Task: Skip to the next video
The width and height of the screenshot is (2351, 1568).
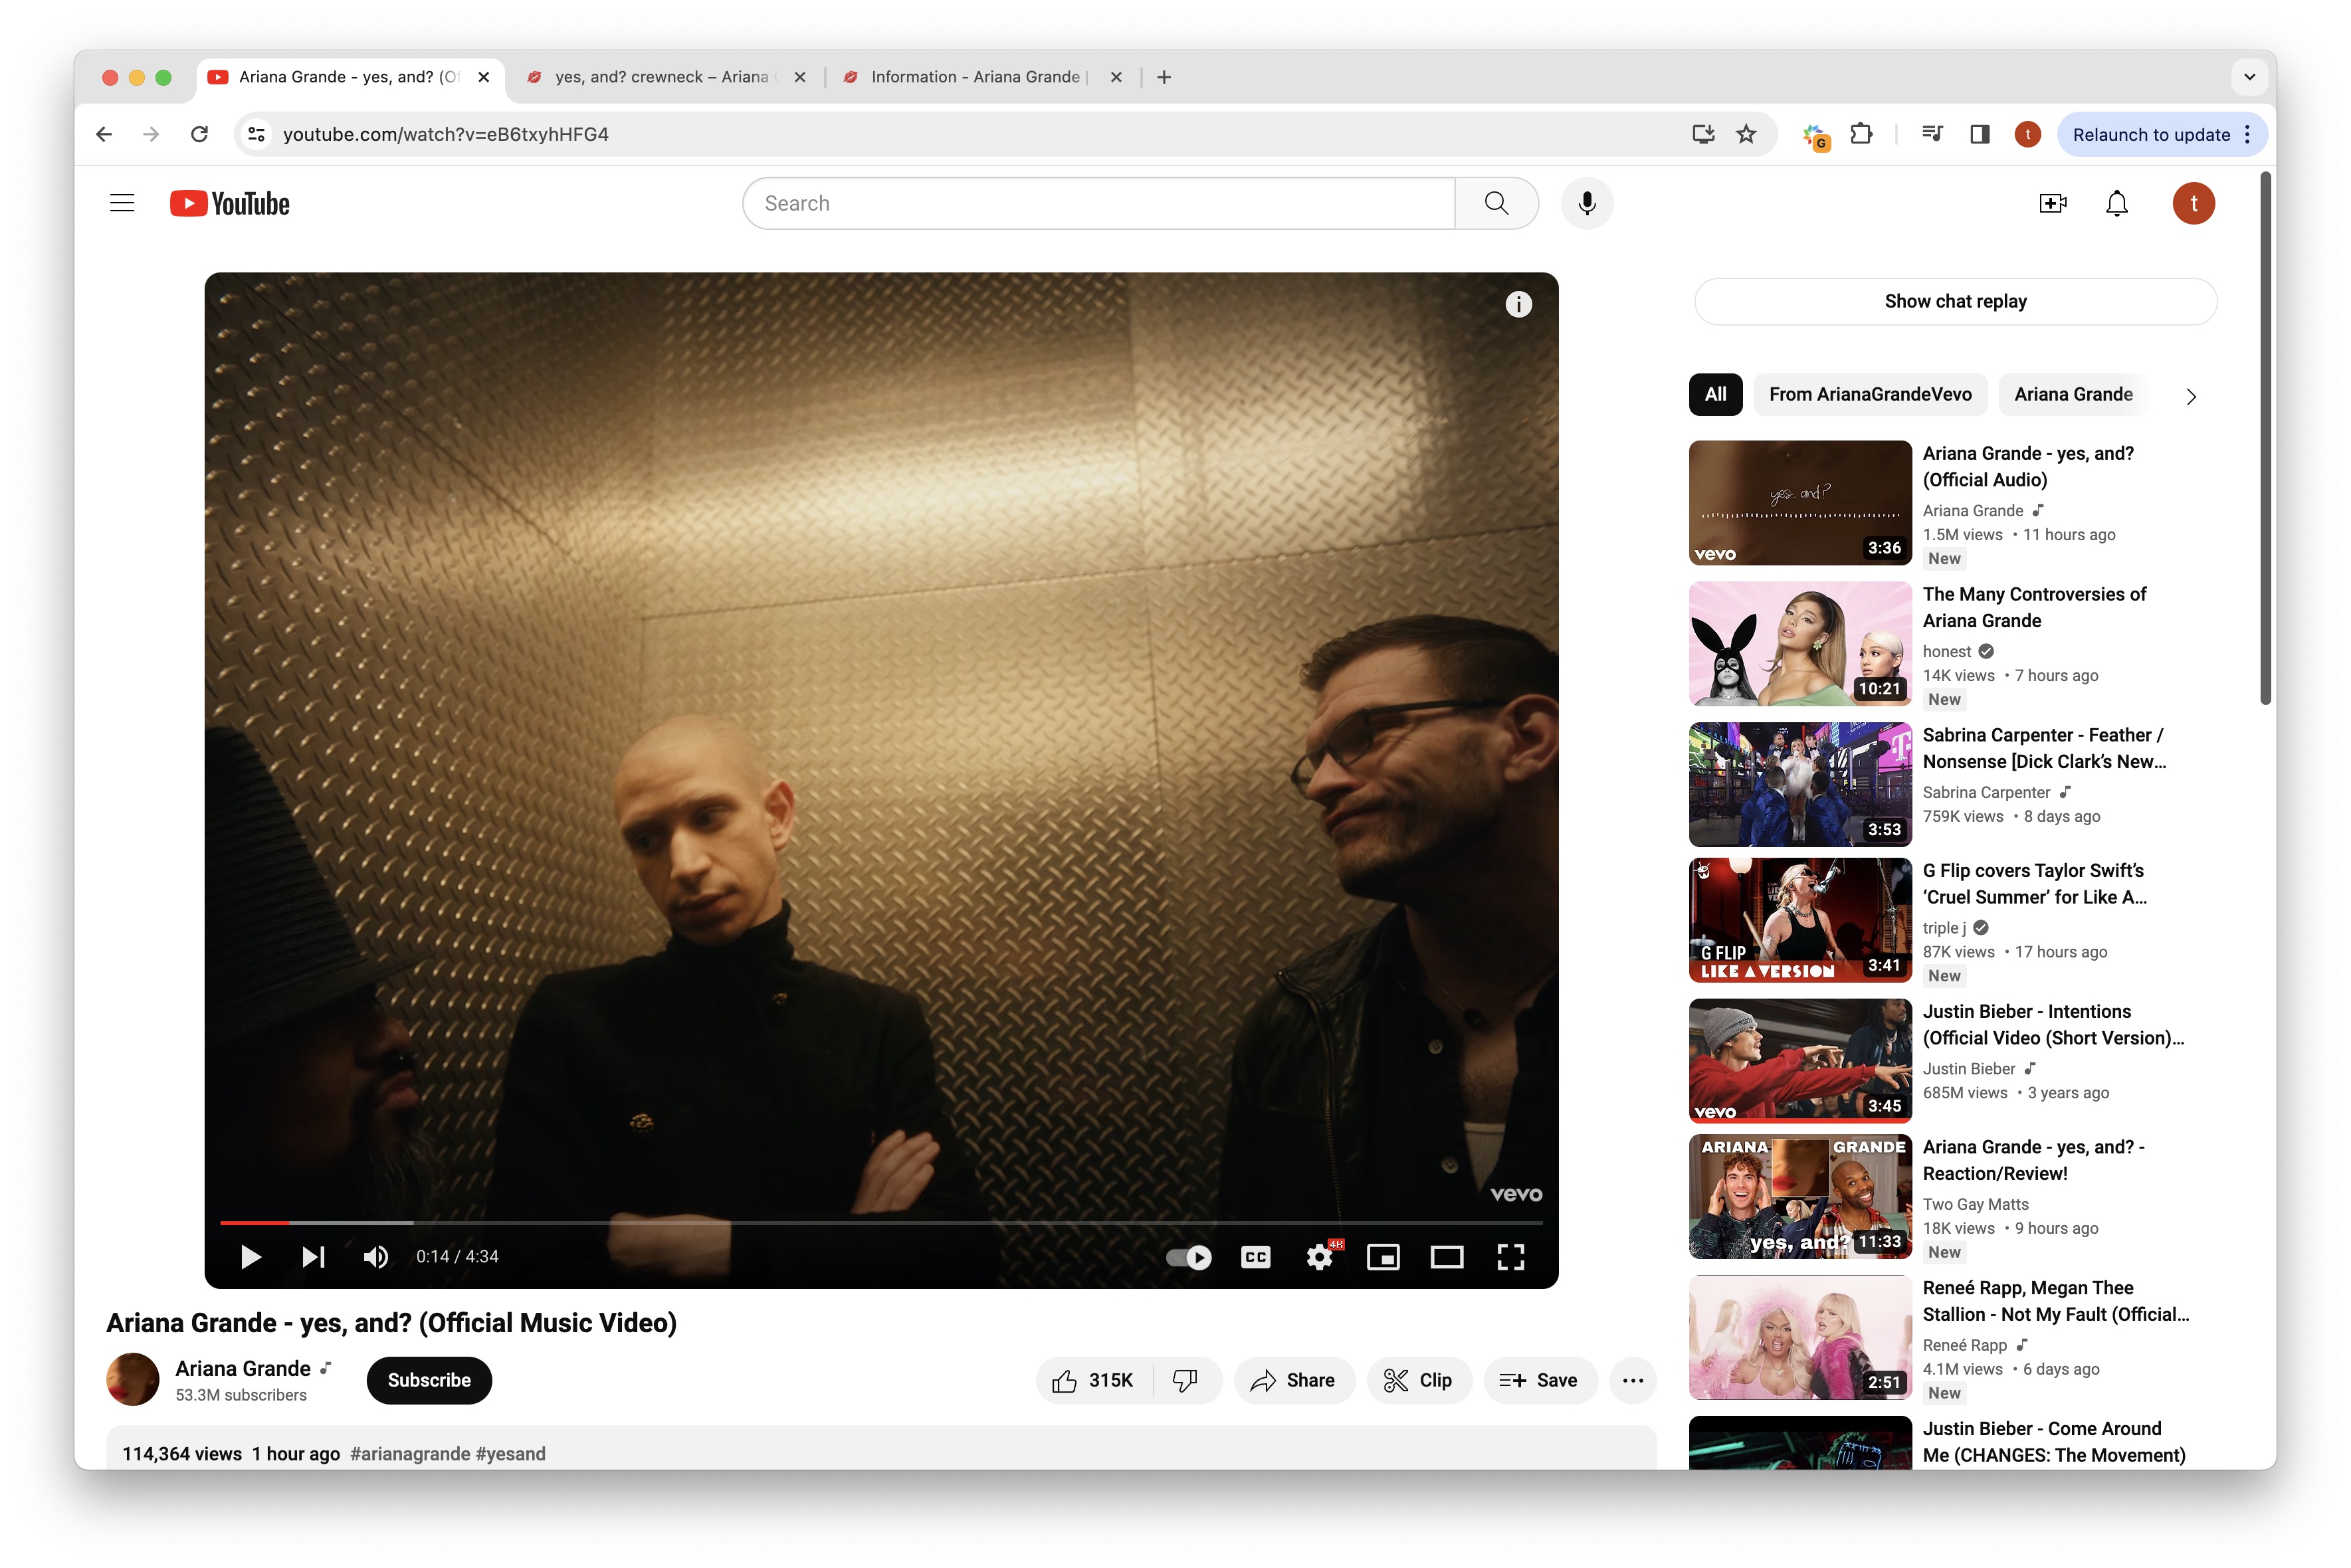Action: pos(313,1257)
